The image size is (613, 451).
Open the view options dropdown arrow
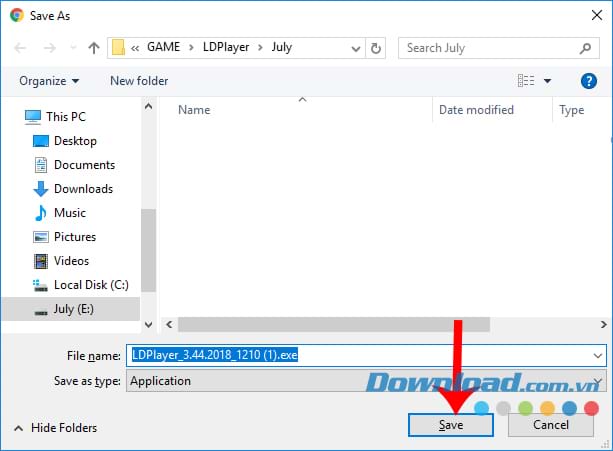click(547, 81)
